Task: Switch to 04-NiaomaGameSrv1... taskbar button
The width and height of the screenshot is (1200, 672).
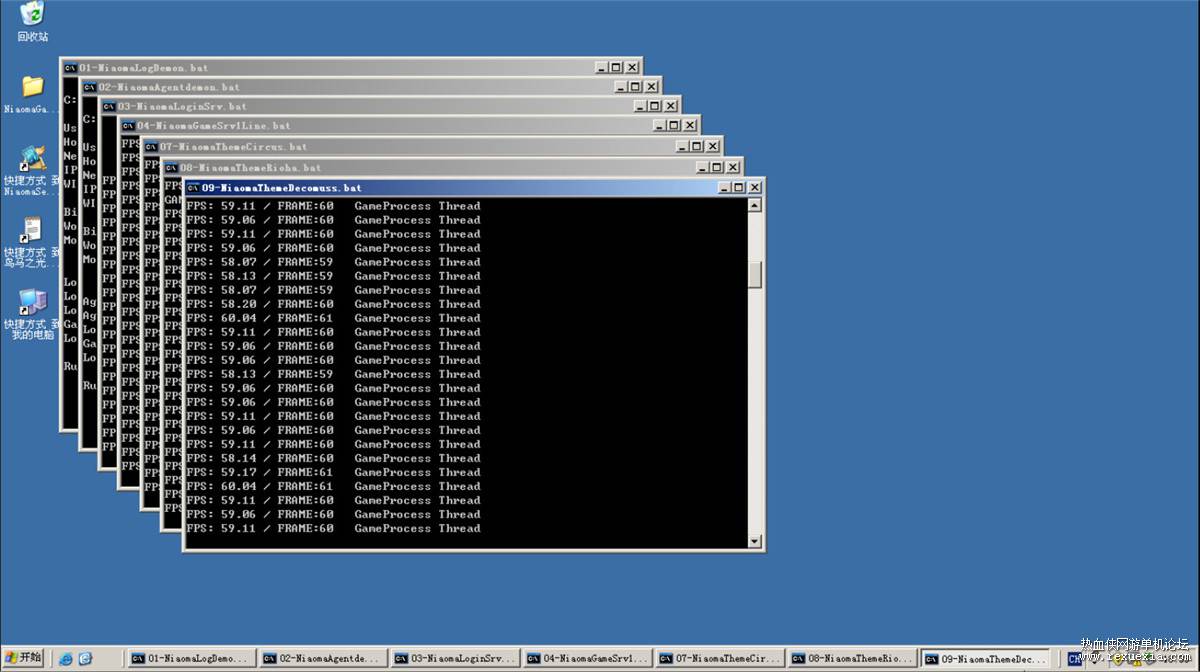Action: 587,659
